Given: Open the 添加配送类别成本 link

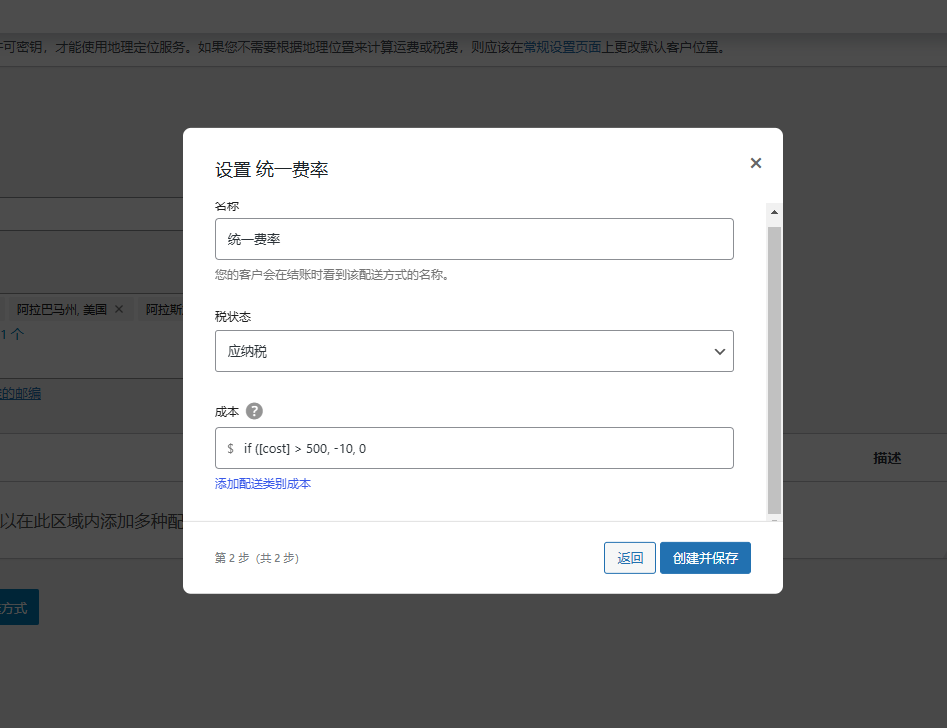Looking at the screenshot, I should [264, 483].
